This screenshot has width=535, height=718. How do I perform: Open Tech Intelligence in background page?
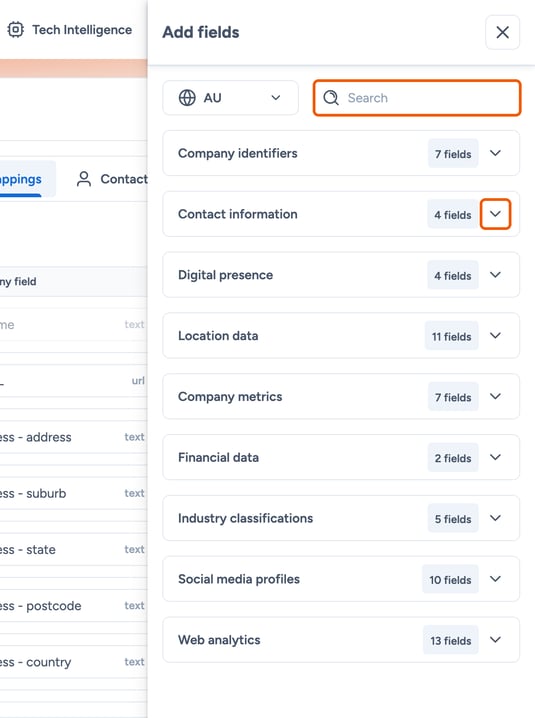pos(70,30)
